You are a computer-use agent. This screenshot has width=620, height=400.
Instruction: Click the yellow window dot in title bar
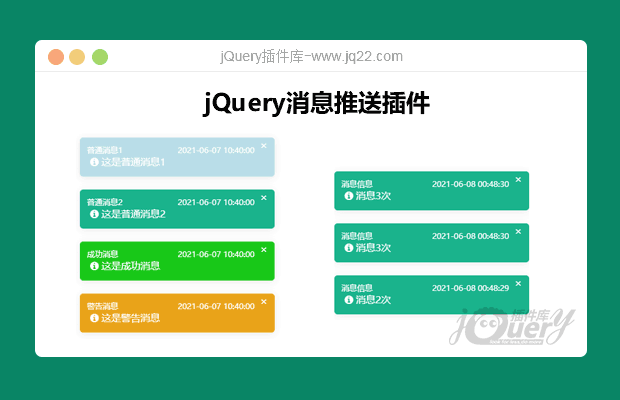[78, 57]
